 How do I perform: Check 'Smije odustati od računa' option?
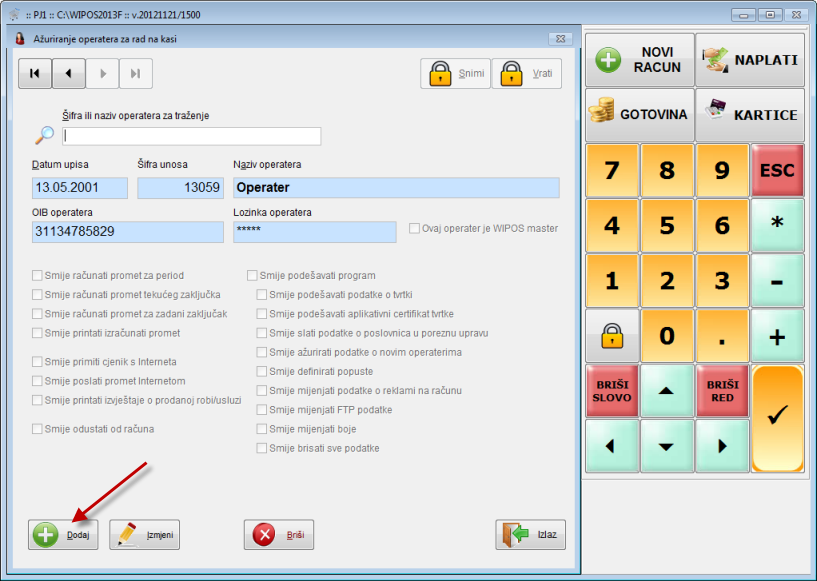click(38, 429)
